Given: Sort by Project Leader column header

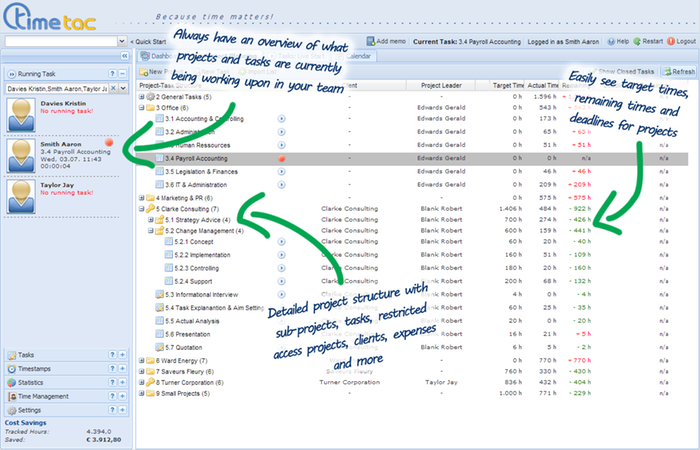Looking at the screenshot, I should point(441,85).
